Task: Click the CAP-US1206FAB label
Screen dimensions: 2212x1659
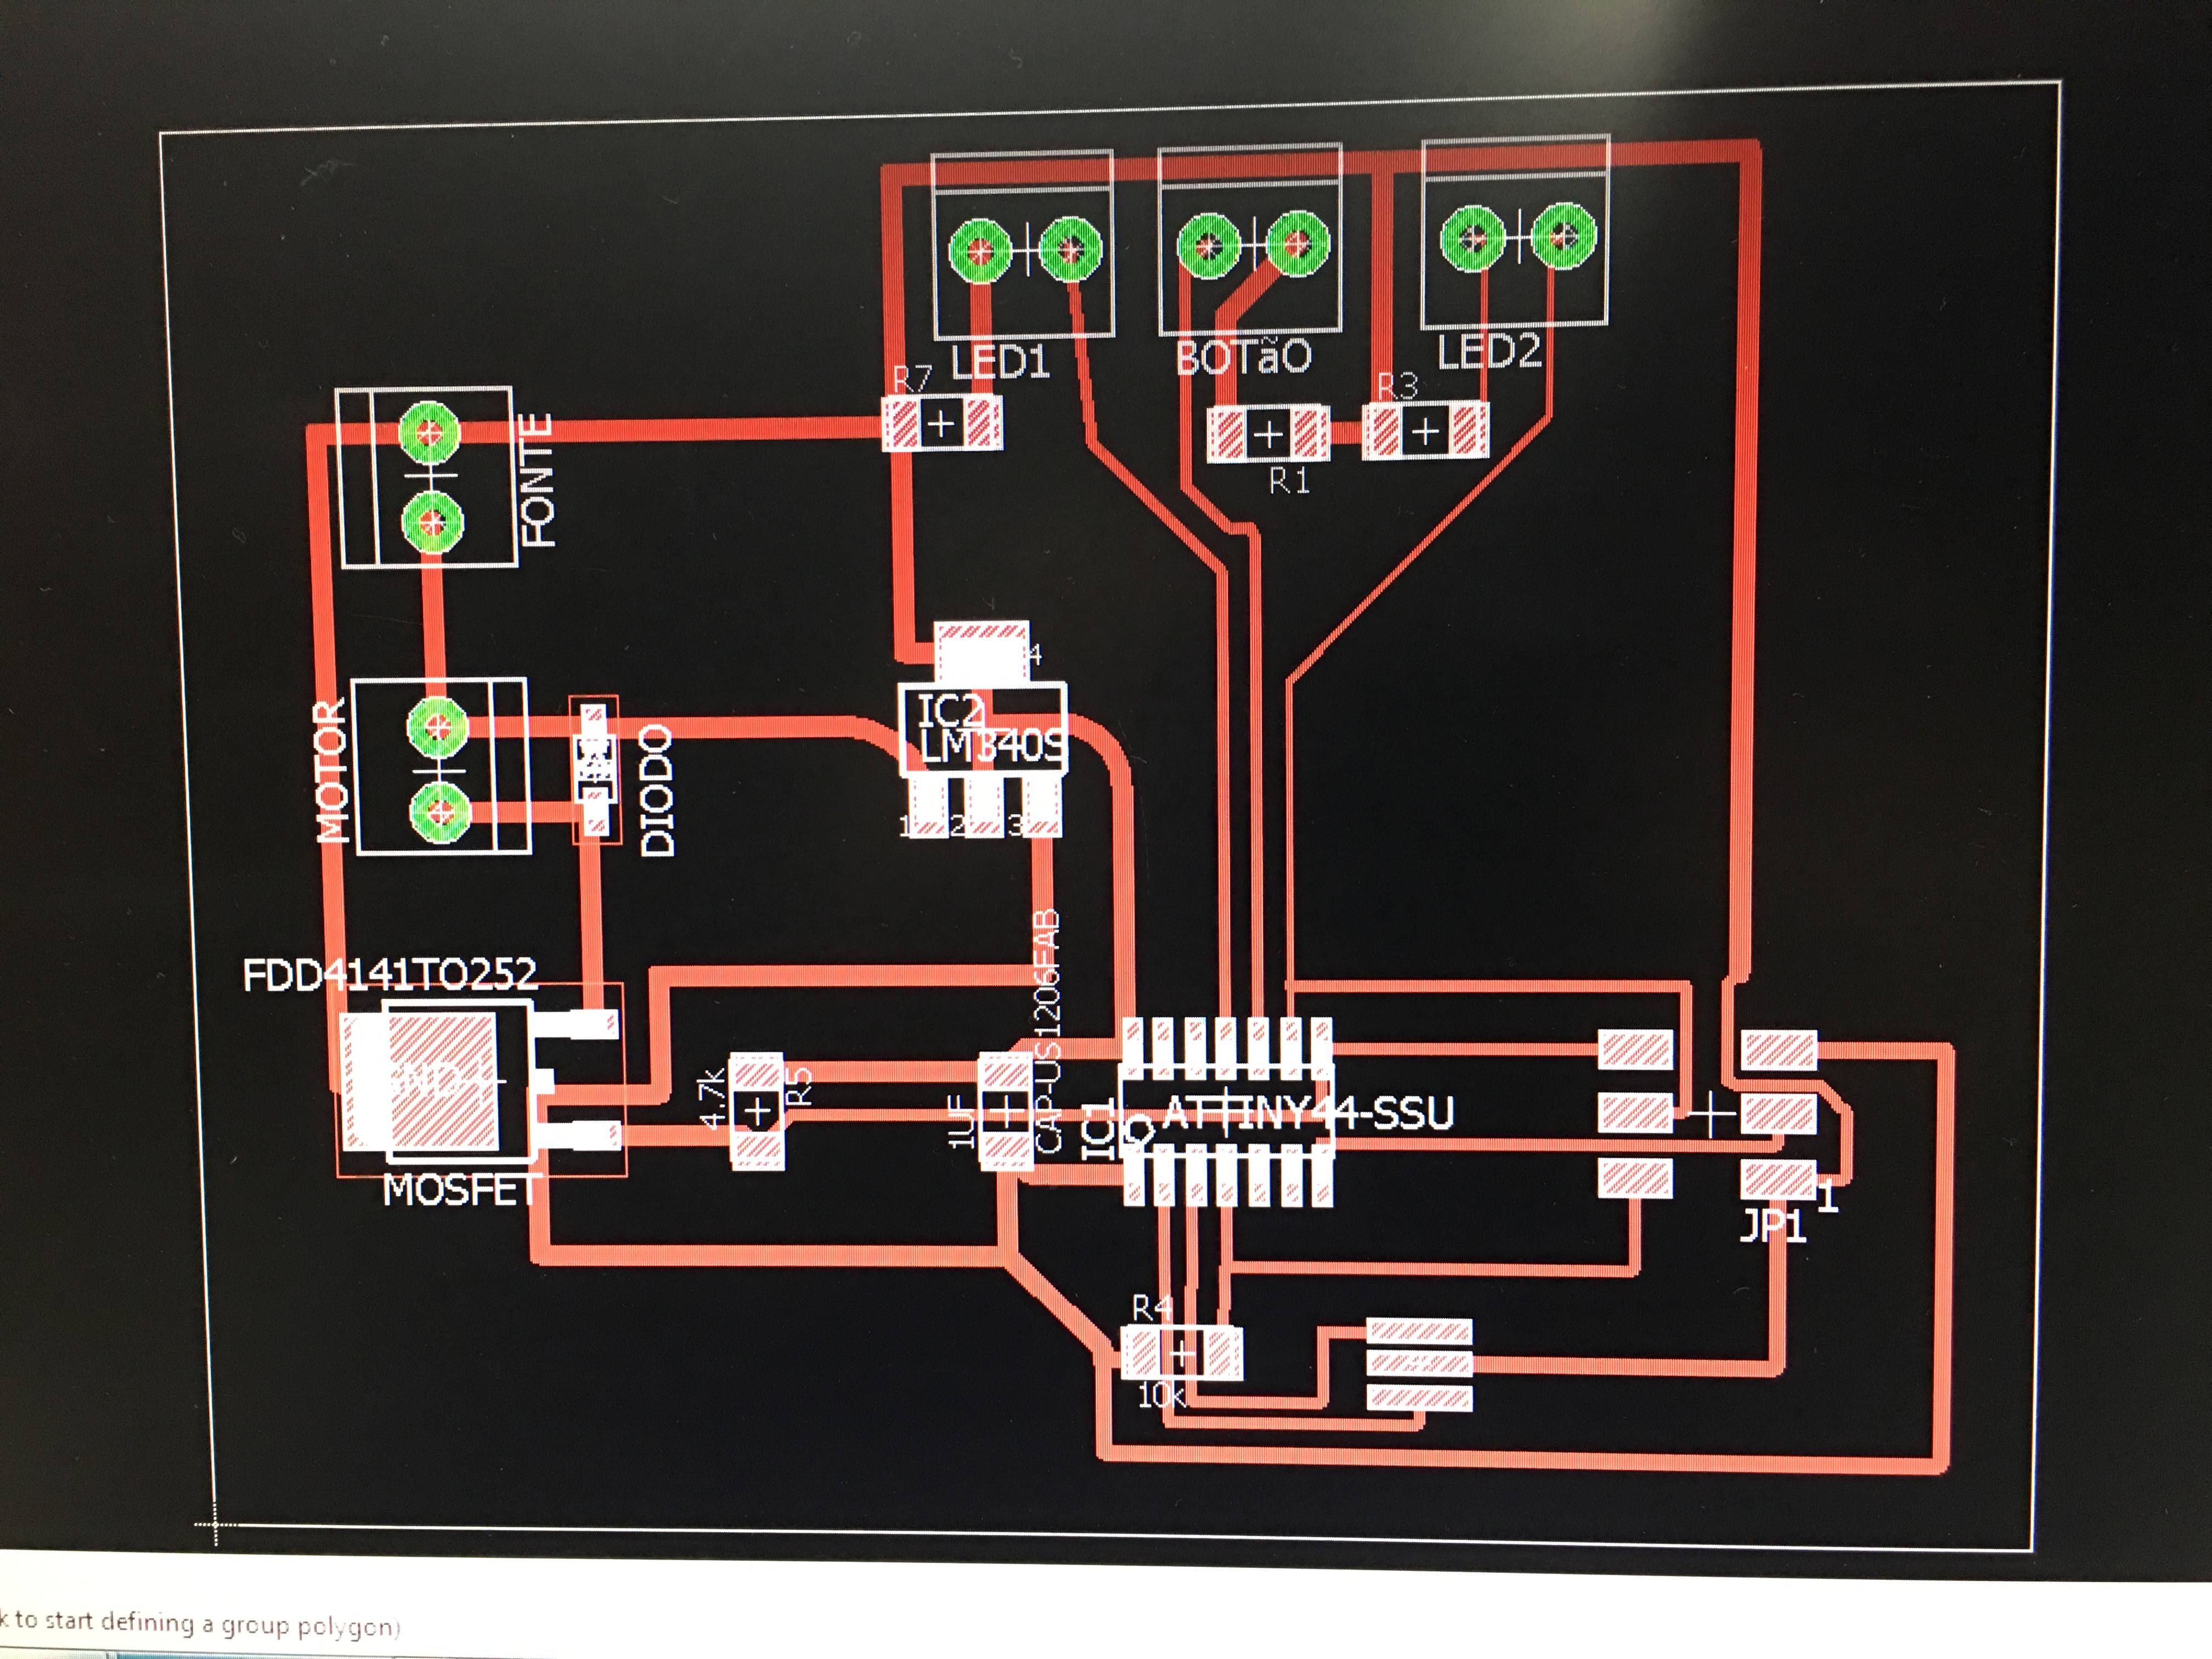Action: (x=1047, y=1030)
